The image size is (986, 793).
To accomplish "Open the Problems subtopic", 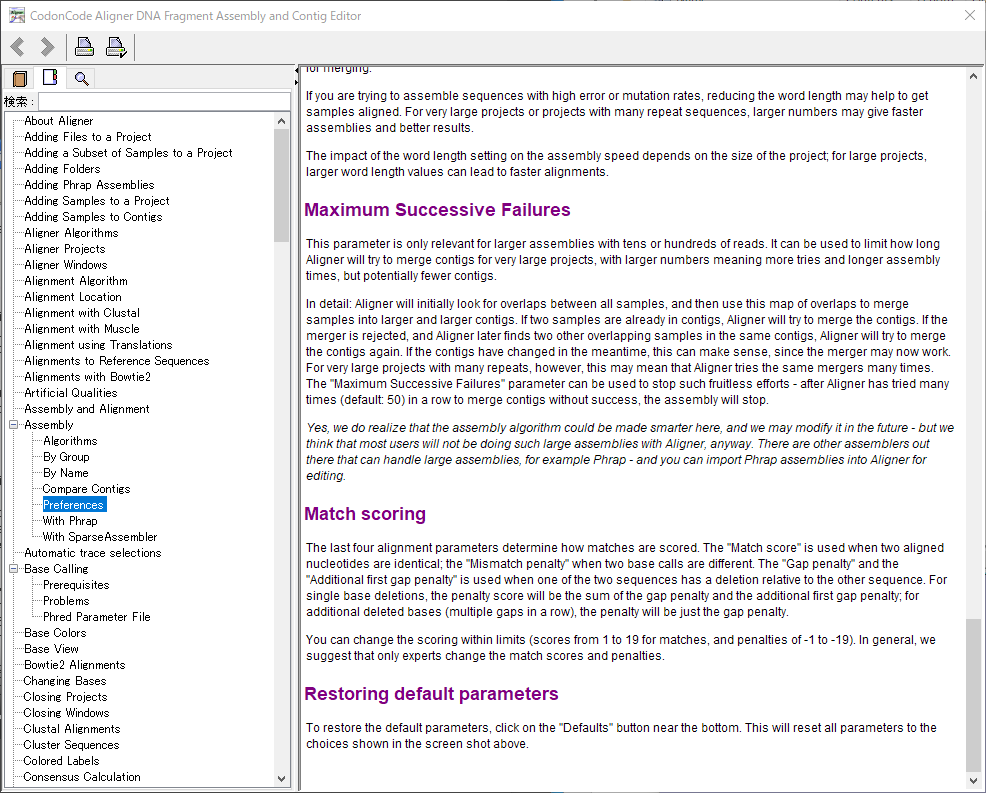I will tap(66, 601).
